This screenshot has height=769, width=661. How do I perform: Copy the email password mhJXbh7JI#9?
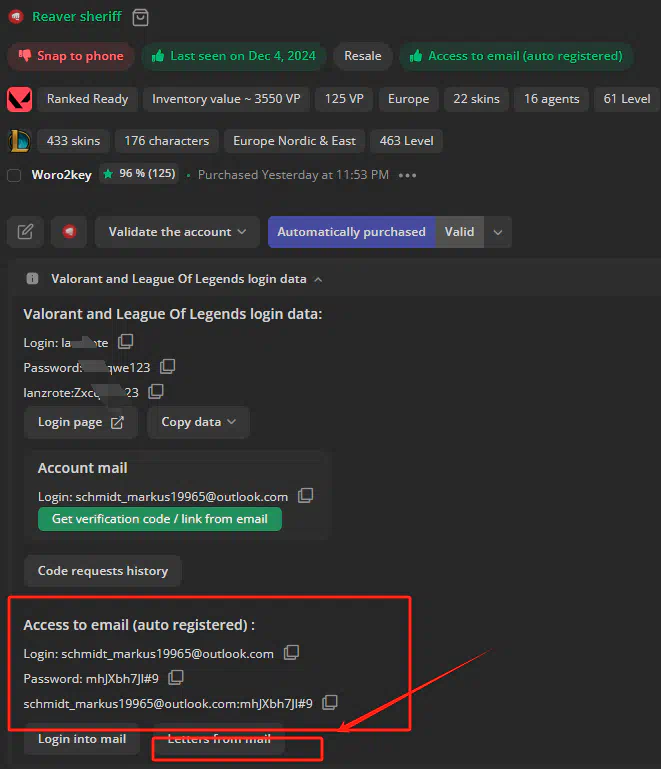176,677
